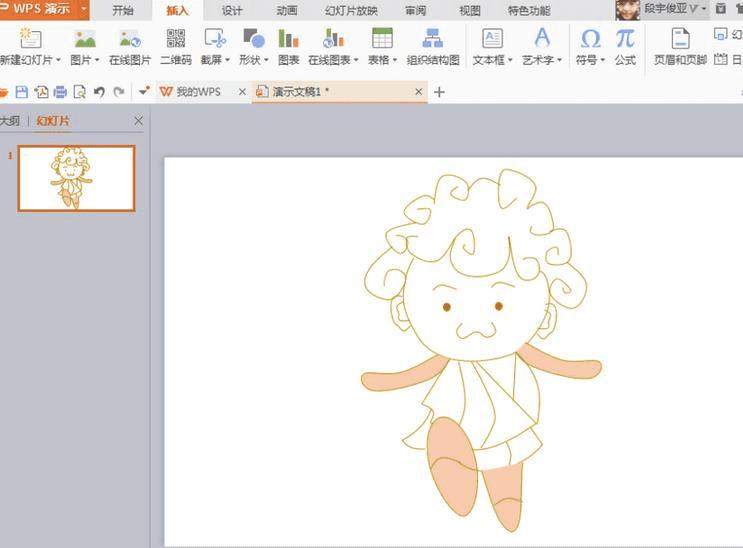Insert a chart using 图表 icon
This screenshot has height=548, width=743.
click(289, 46)
